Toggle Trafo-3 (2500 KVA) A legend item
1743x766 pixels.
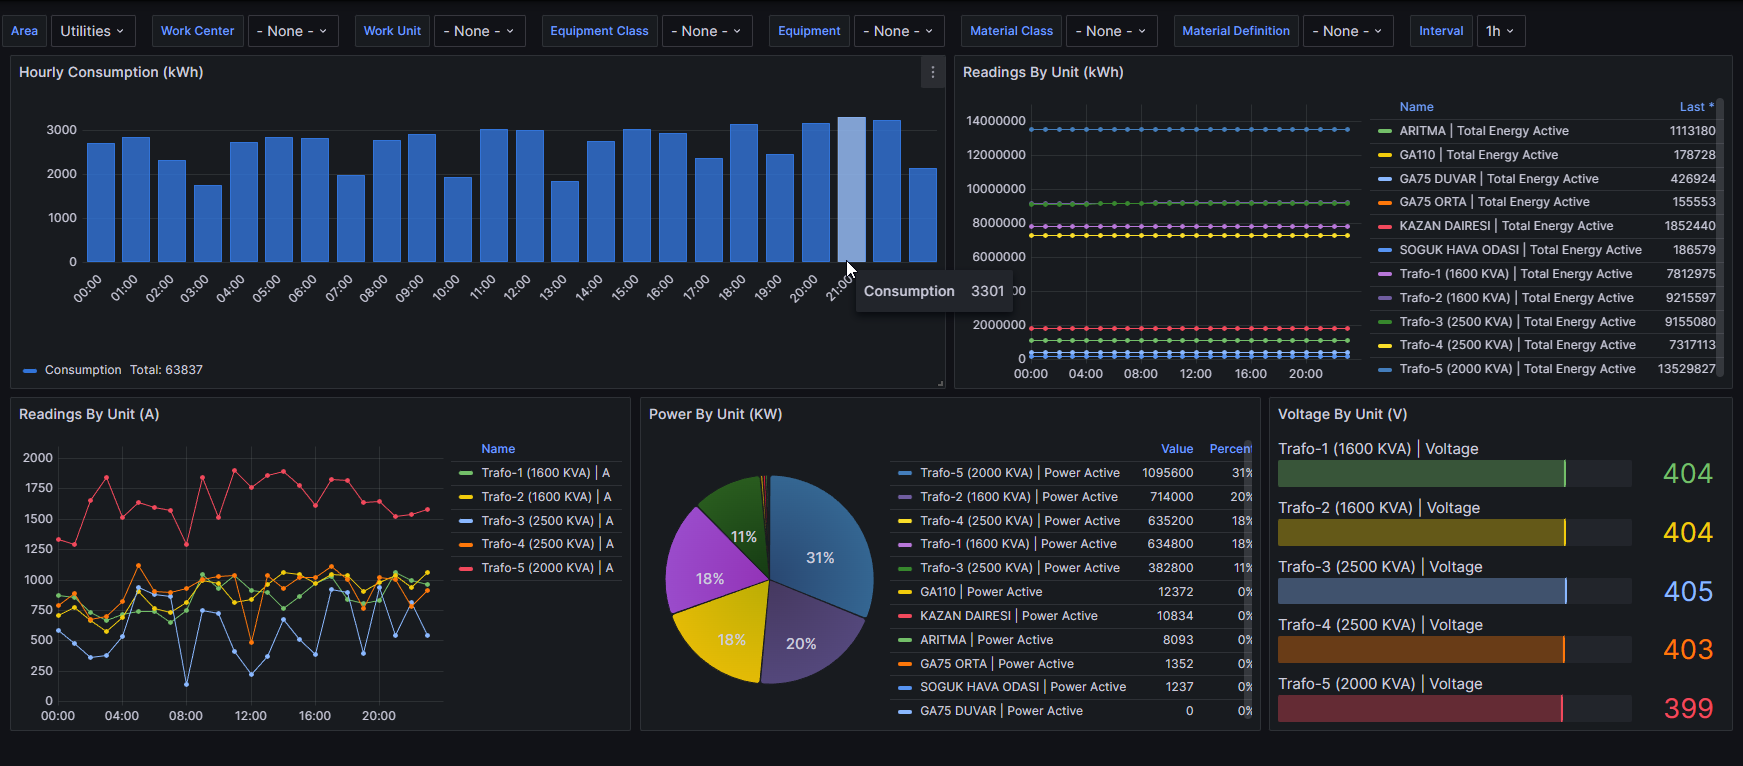point(547,521)
